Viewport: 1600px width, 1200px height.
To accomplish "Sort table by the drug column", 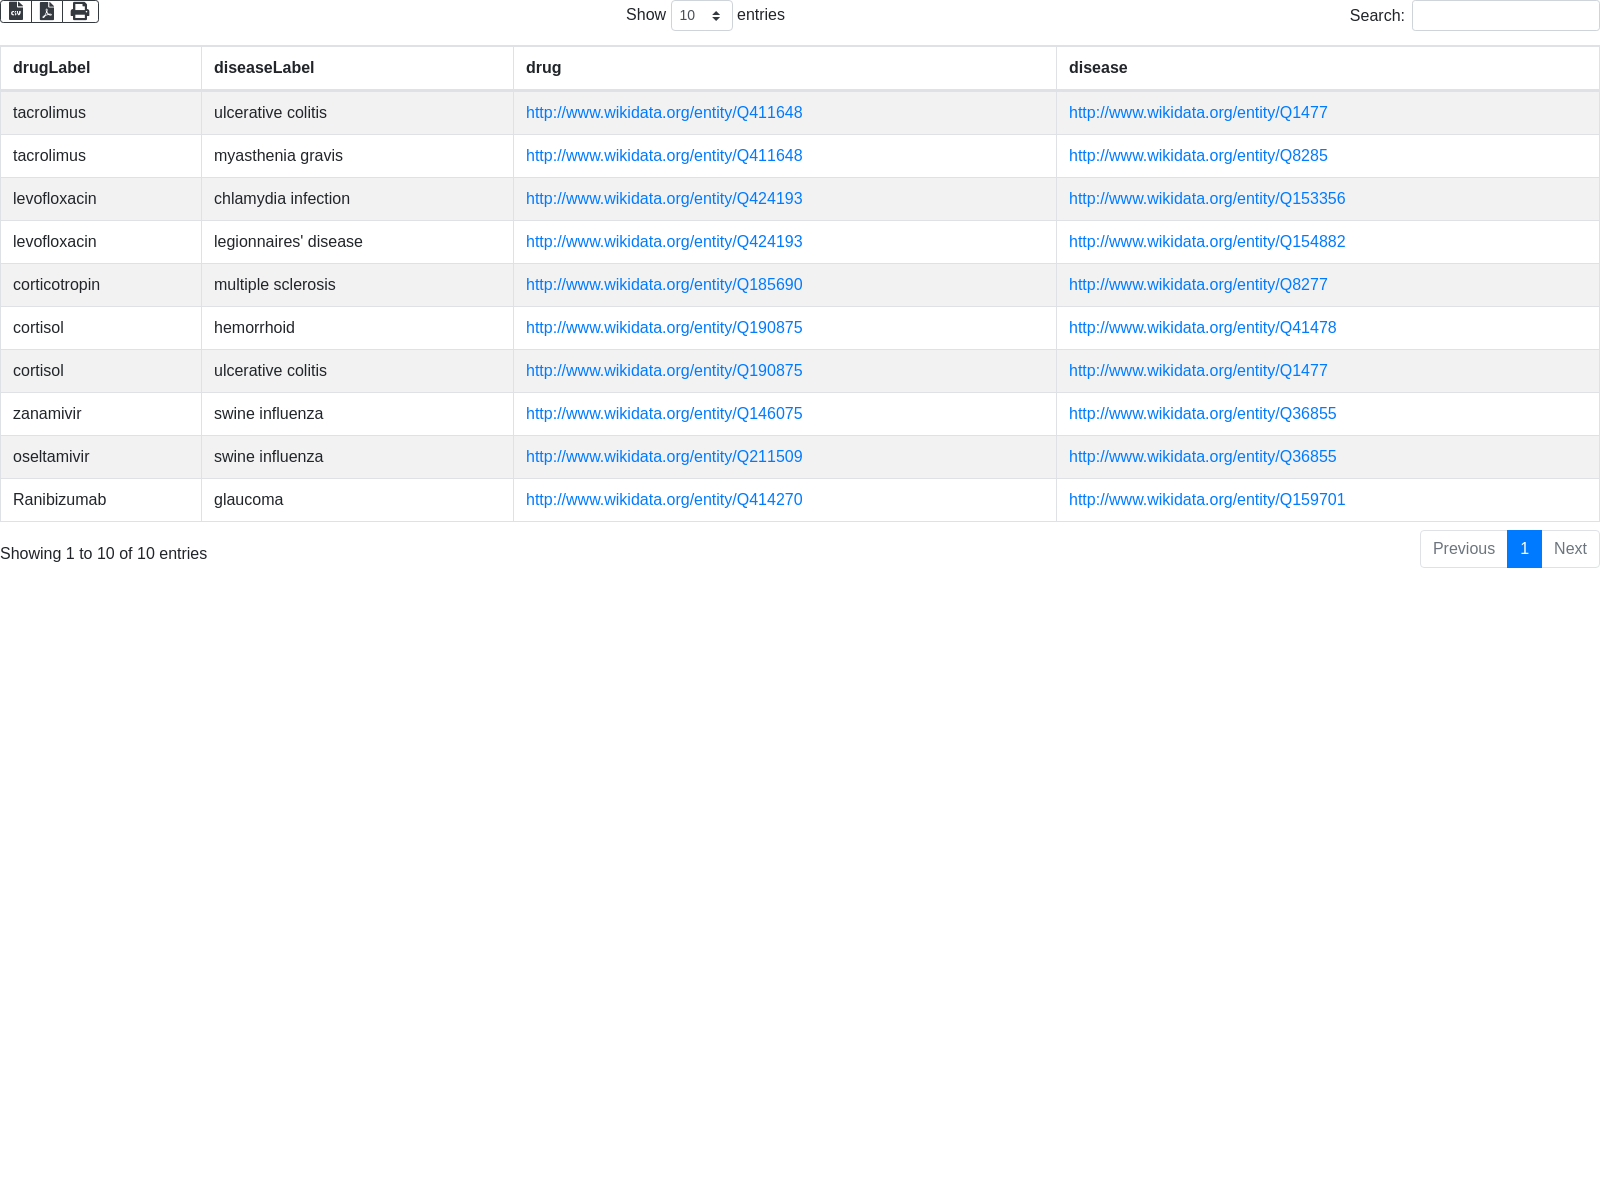I will coord(543,68).
